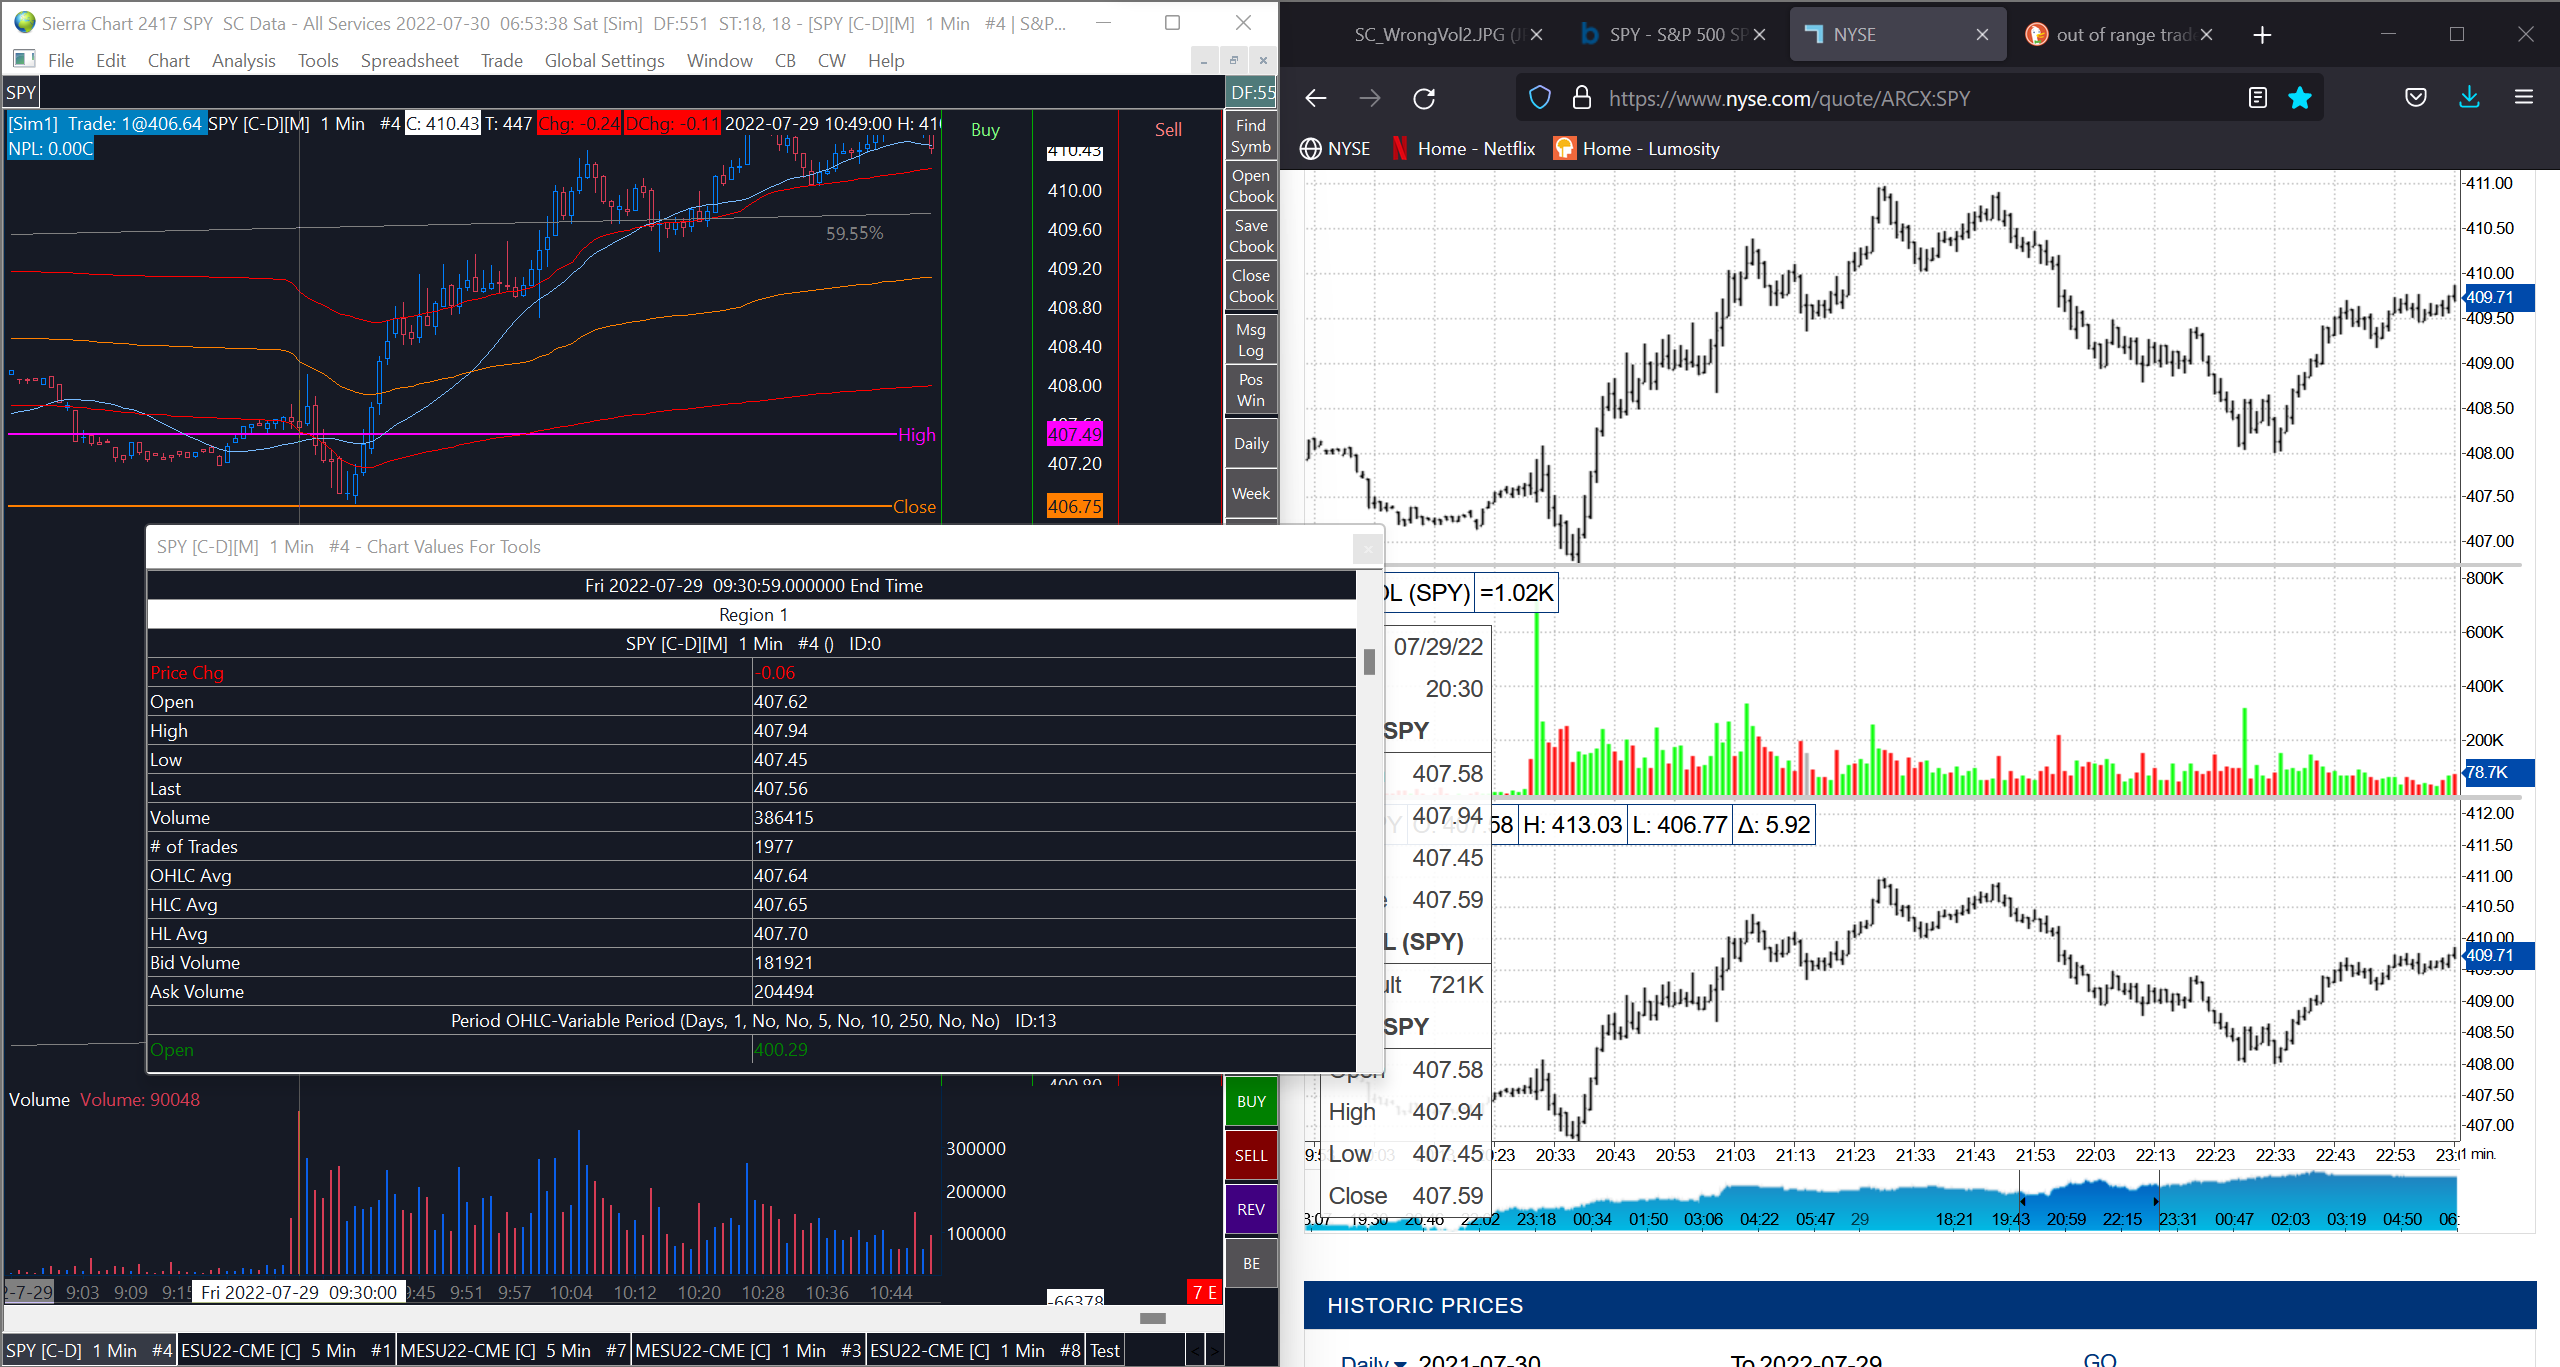Click the Chart Values window scrollbar thumb

click(1369, 661)
